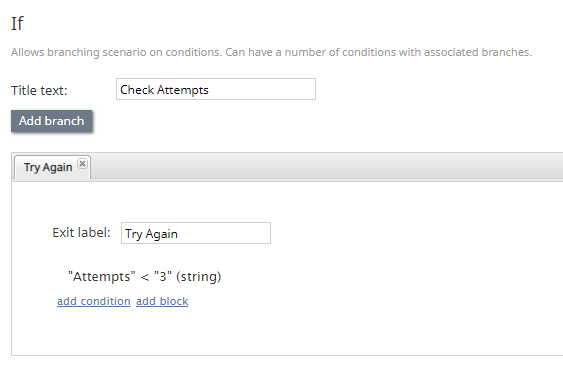Select the Try Again tab
The image size is (563, 389).
[48, 167]
